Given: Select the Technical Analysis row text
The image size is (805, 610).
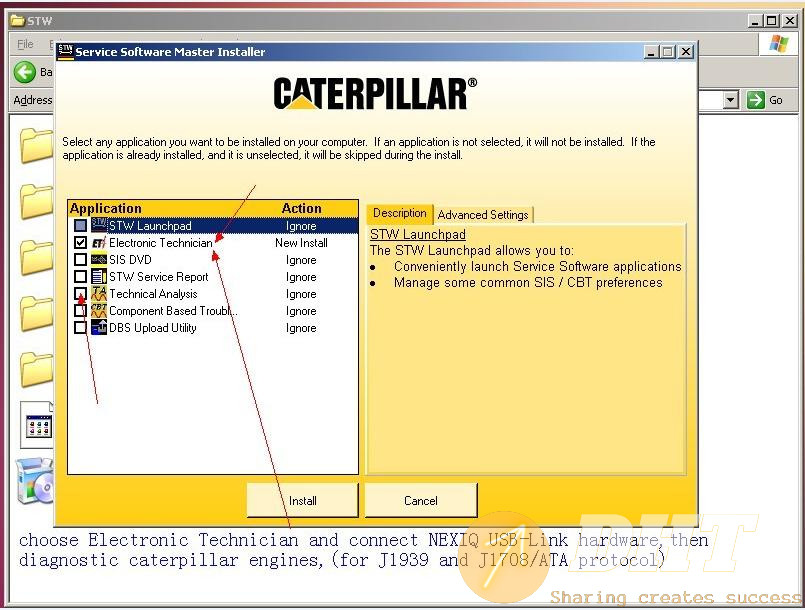Looking at the screenshot, I should click(x=153, y=294).
